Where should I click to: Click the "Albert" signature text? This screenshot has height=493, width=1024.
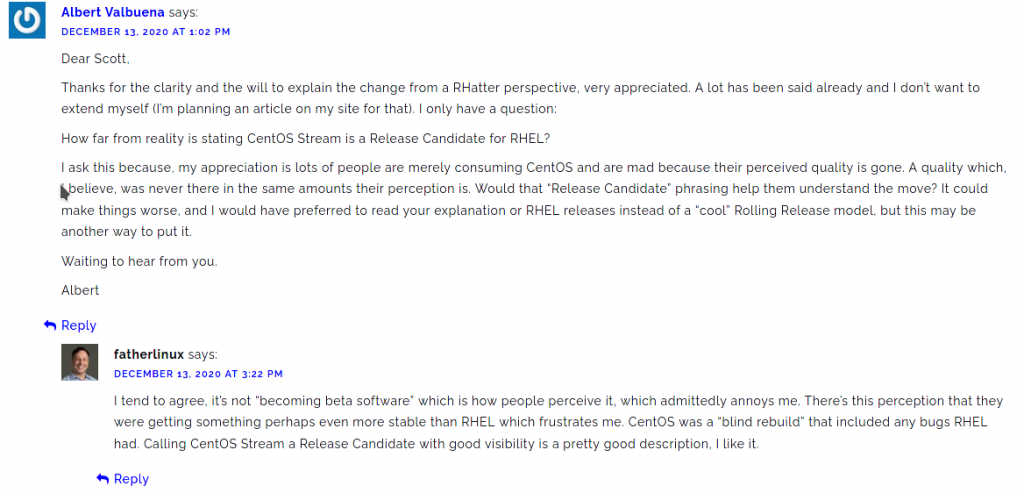[x=80, y=290]
